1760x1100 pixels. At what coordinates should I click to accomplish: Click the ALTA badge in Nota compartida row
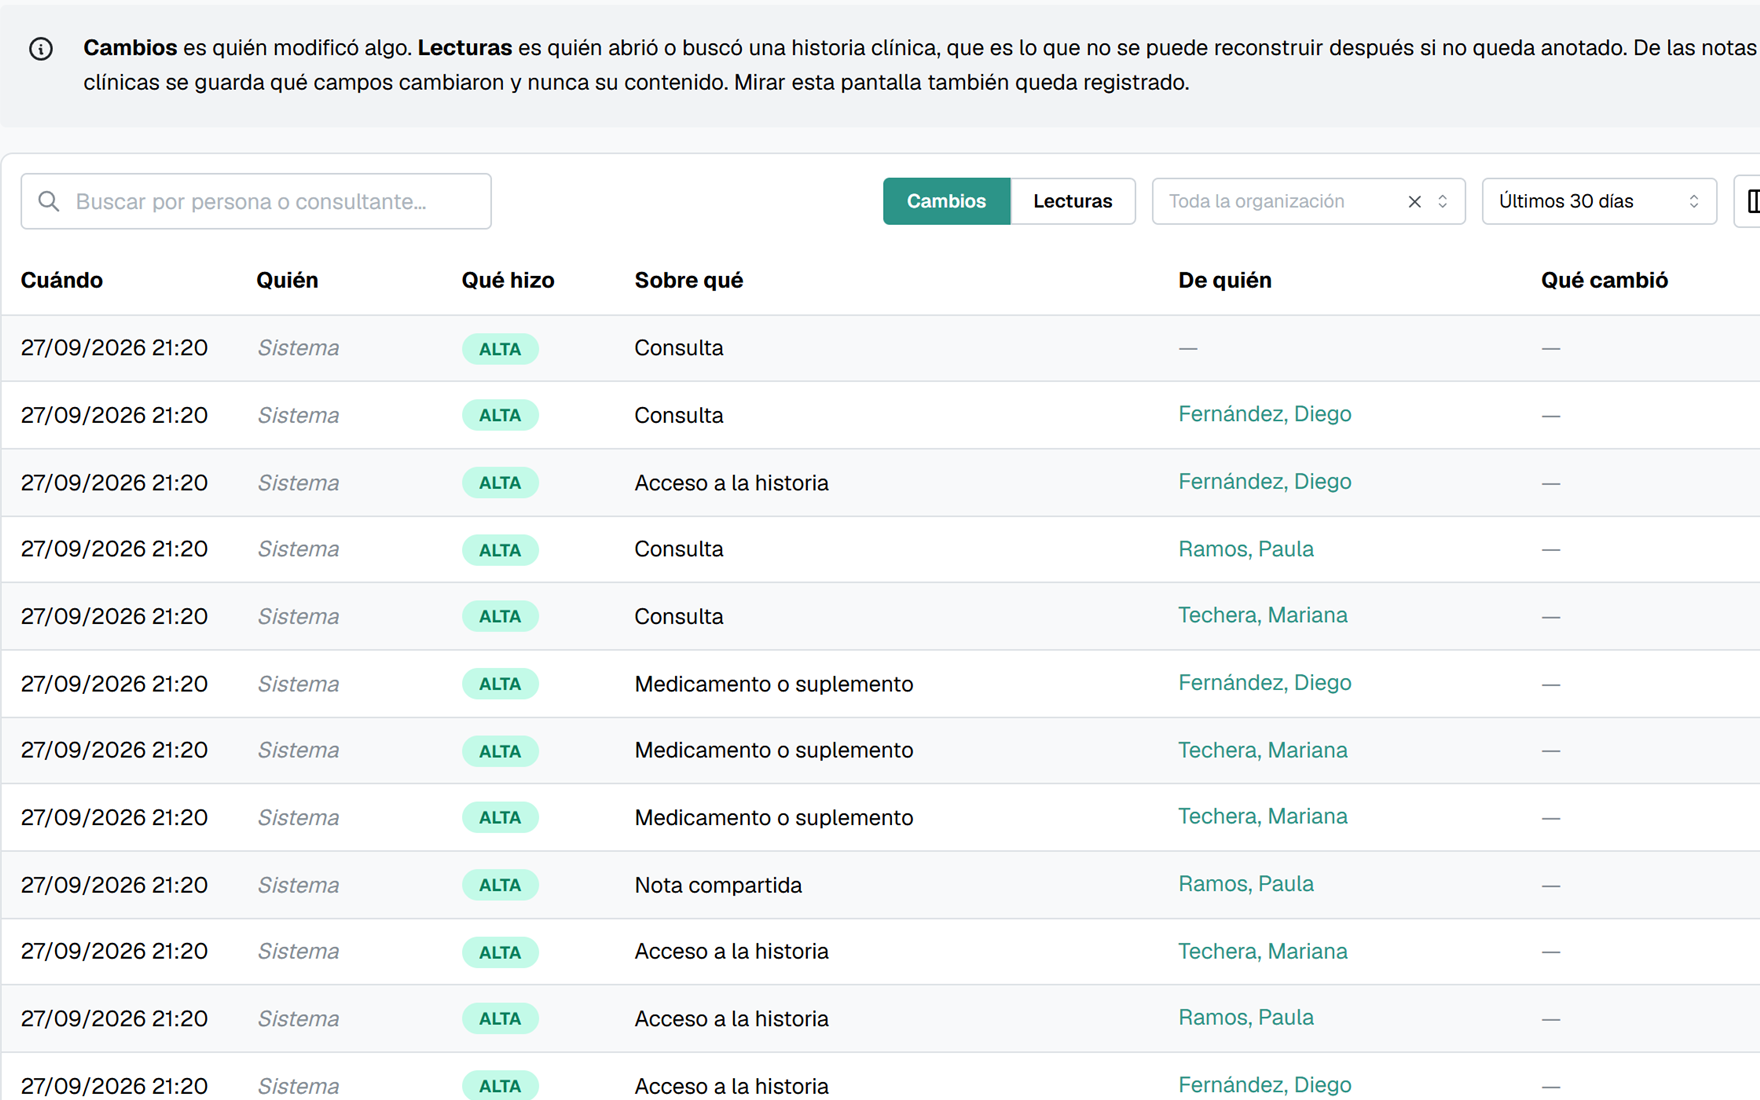500,885
